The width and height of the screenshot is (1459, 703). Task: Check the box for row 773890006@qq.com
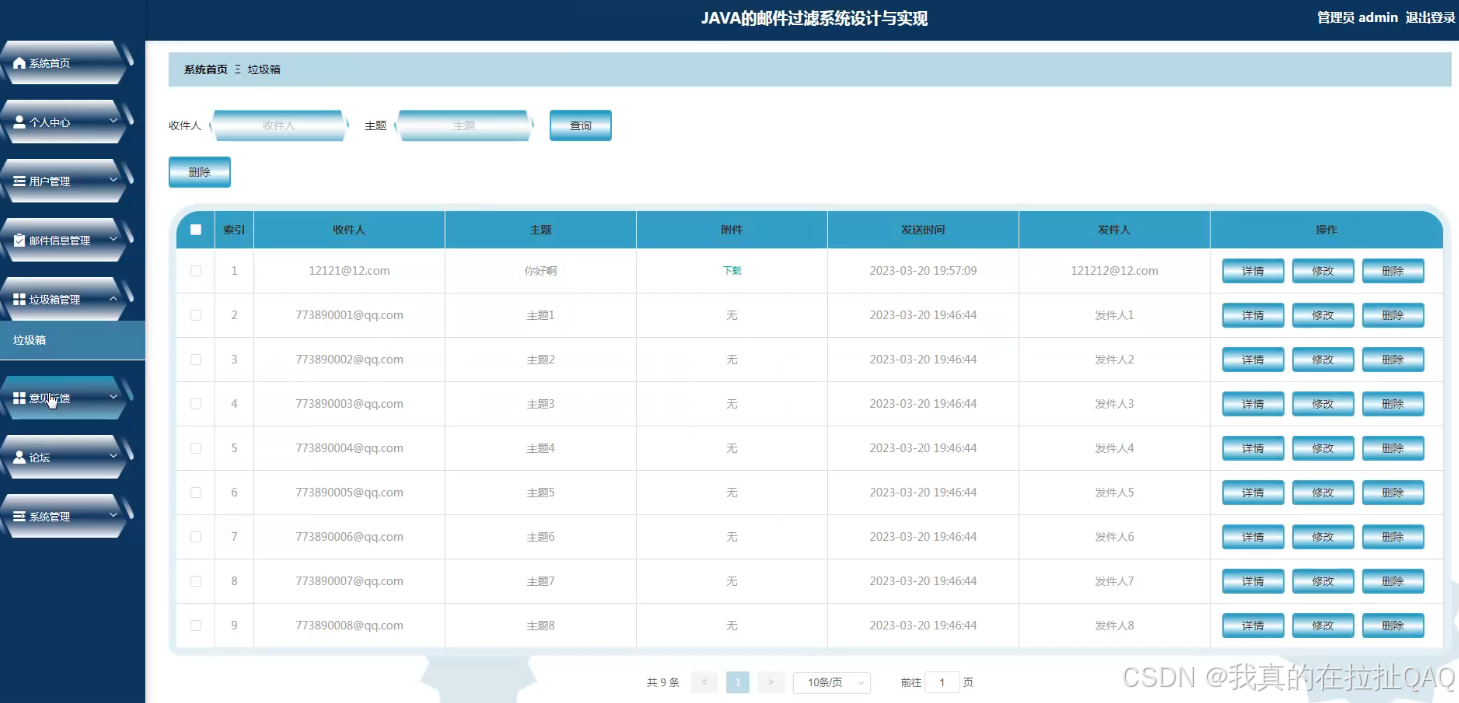[x=196, y=537]
